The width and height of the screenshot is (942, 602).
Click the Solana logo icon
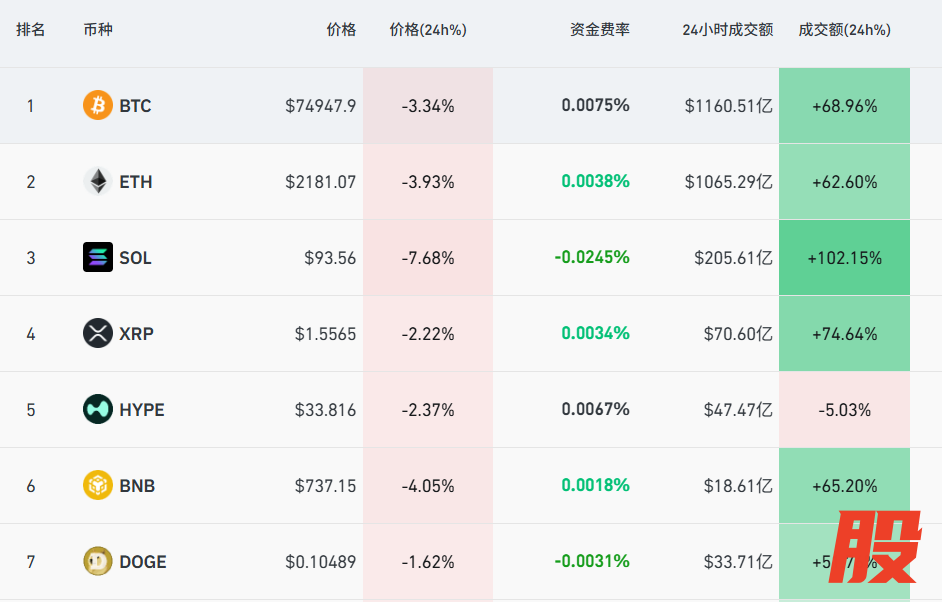click(x=98, y=257)
